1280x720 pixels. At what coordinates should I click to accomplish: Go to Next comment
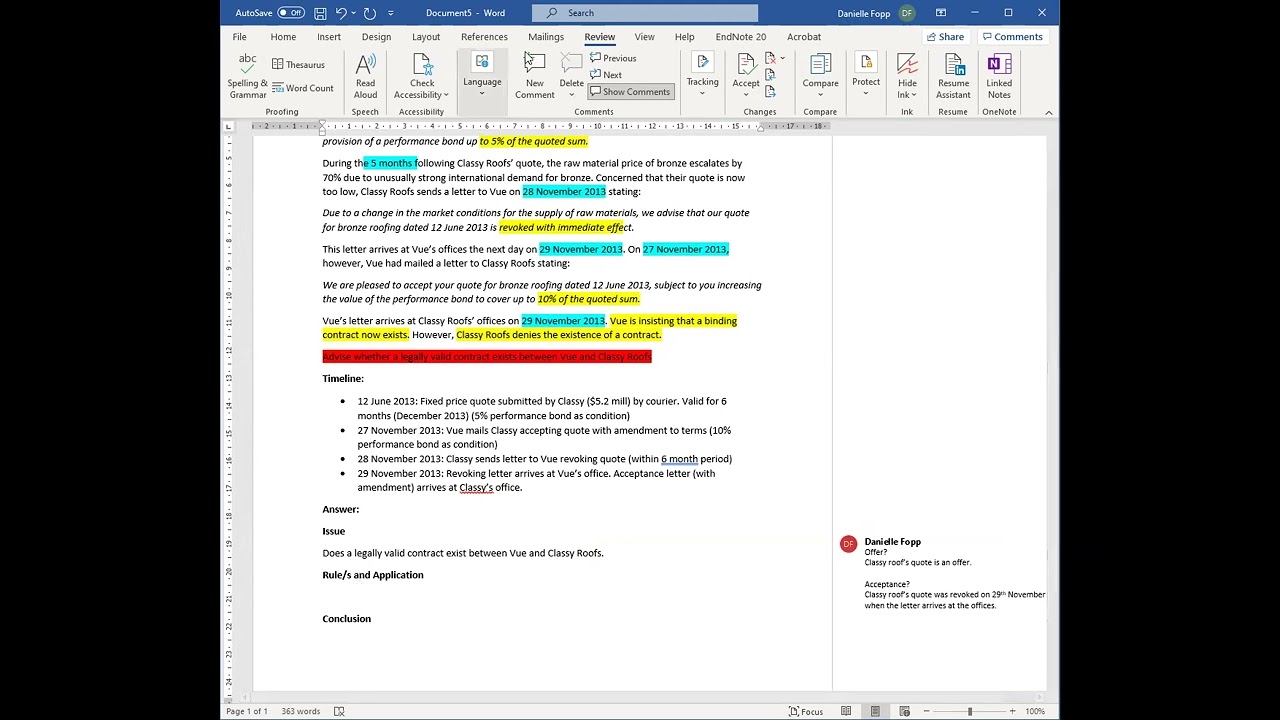tap(606, 75)
